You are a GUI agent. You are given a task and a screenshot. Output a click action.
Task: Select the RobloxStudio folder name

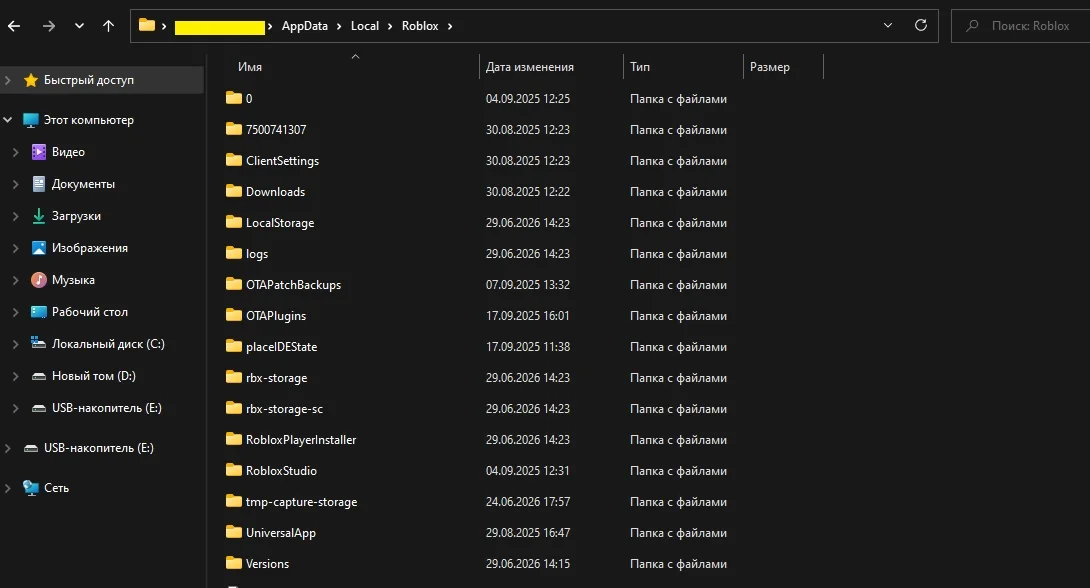282,471
